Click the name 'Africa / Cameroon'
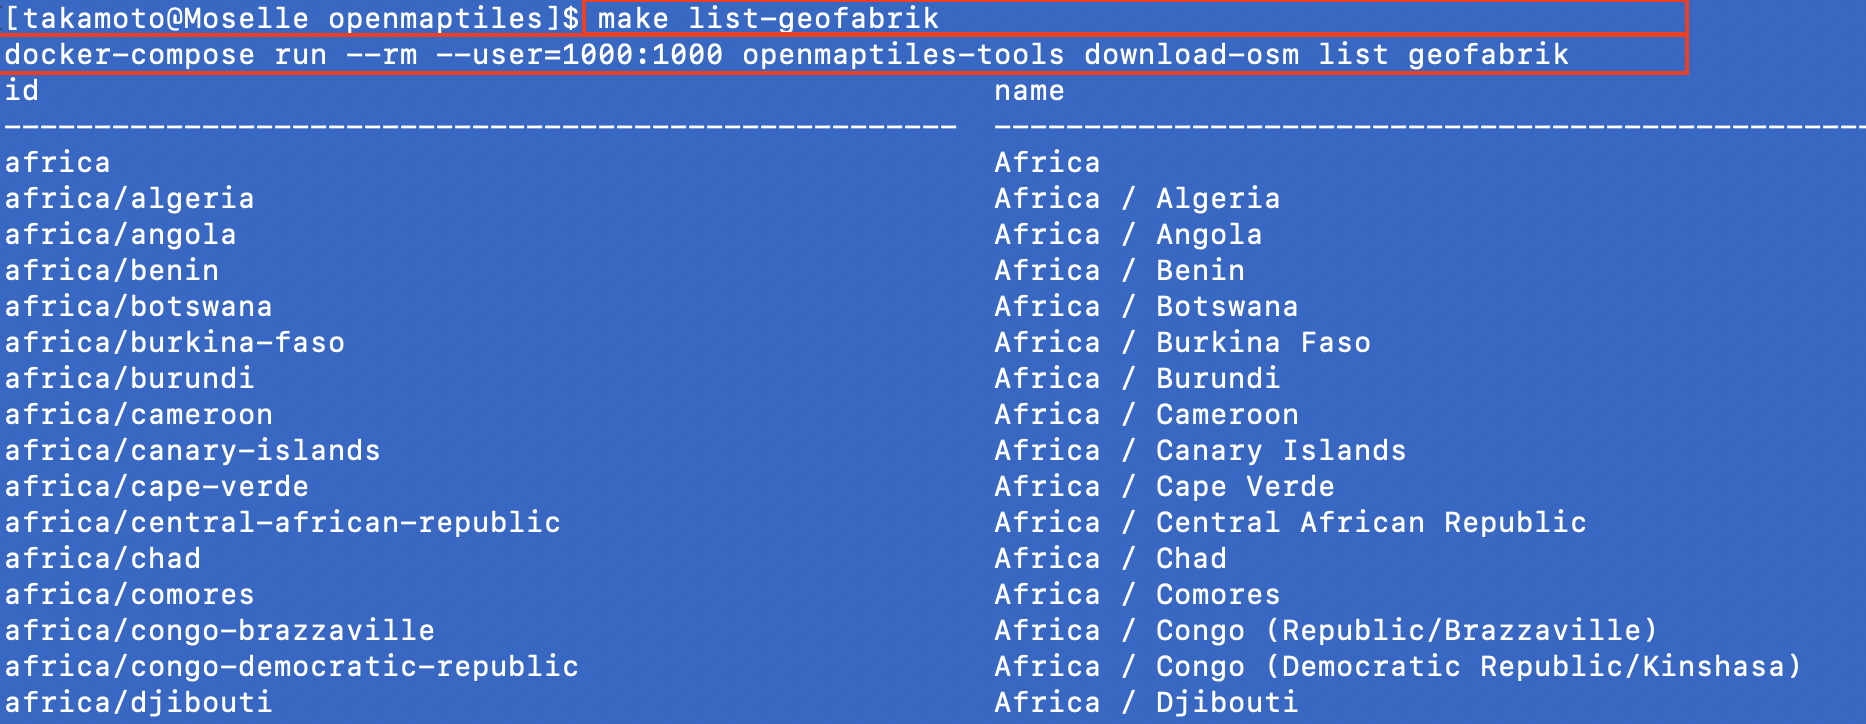The width and height of the screenshot is (1866, 724). [1146, 415]
